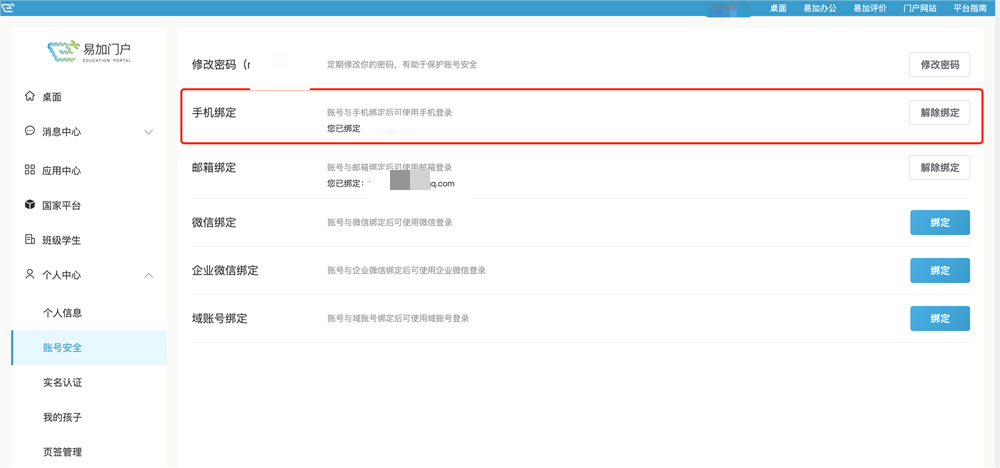Click description 账号与微信绑定后可使用微信登录

click(390, 223)
